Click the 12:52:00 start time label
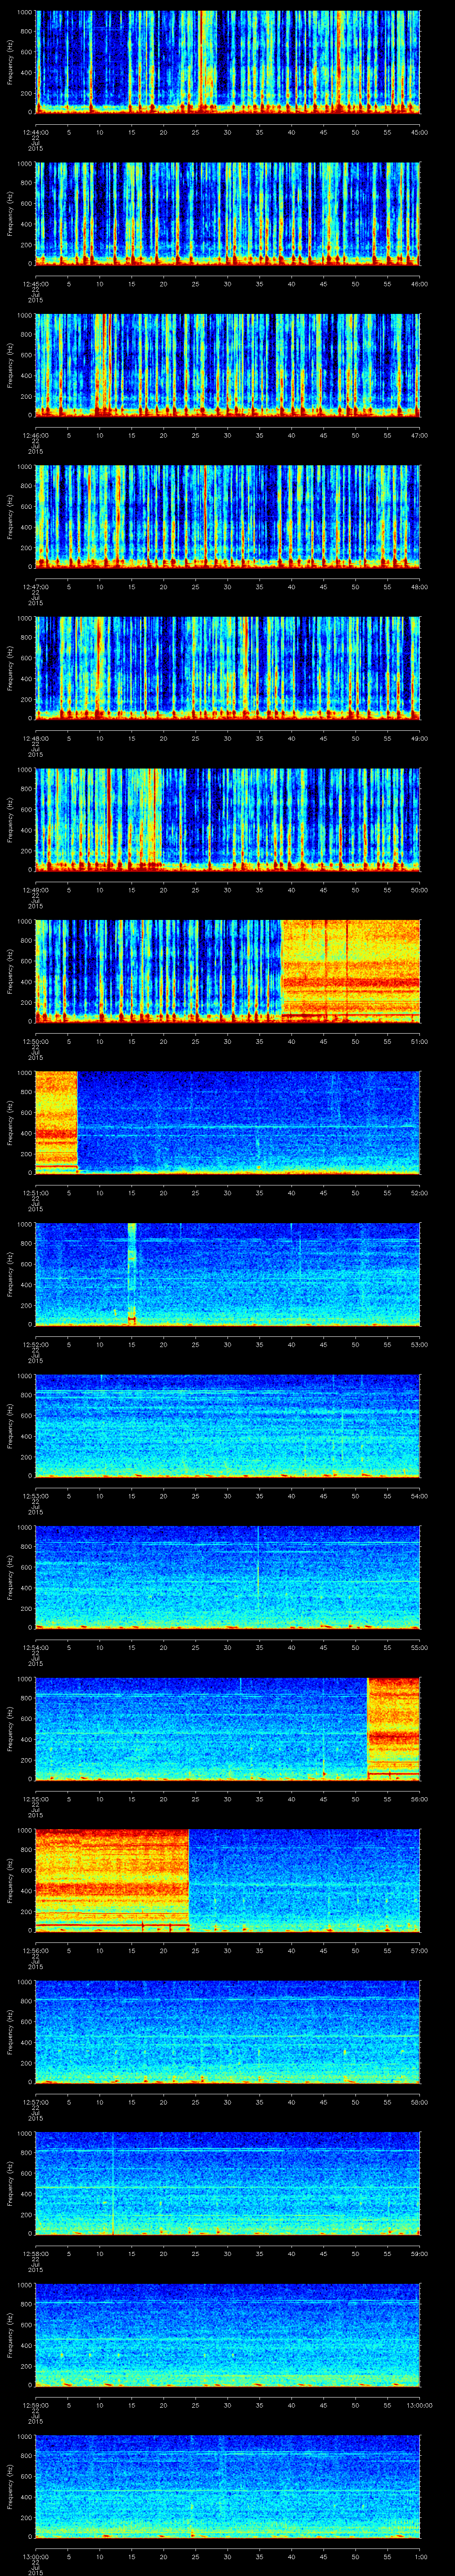455x2576 pixels. point(35,1345)
